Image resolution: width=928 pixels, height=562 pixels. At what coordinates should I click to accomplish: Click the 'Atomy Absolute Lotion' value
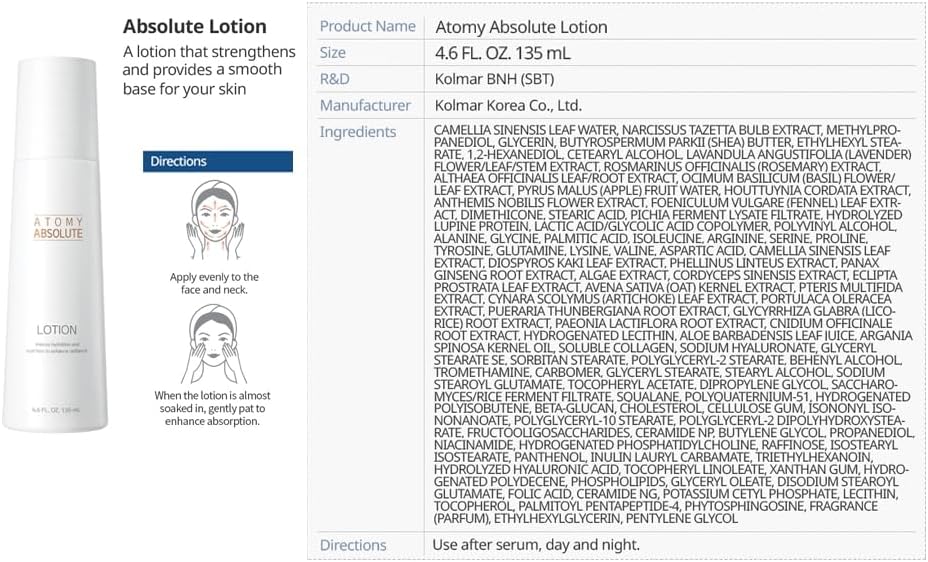tap(521, 27)
